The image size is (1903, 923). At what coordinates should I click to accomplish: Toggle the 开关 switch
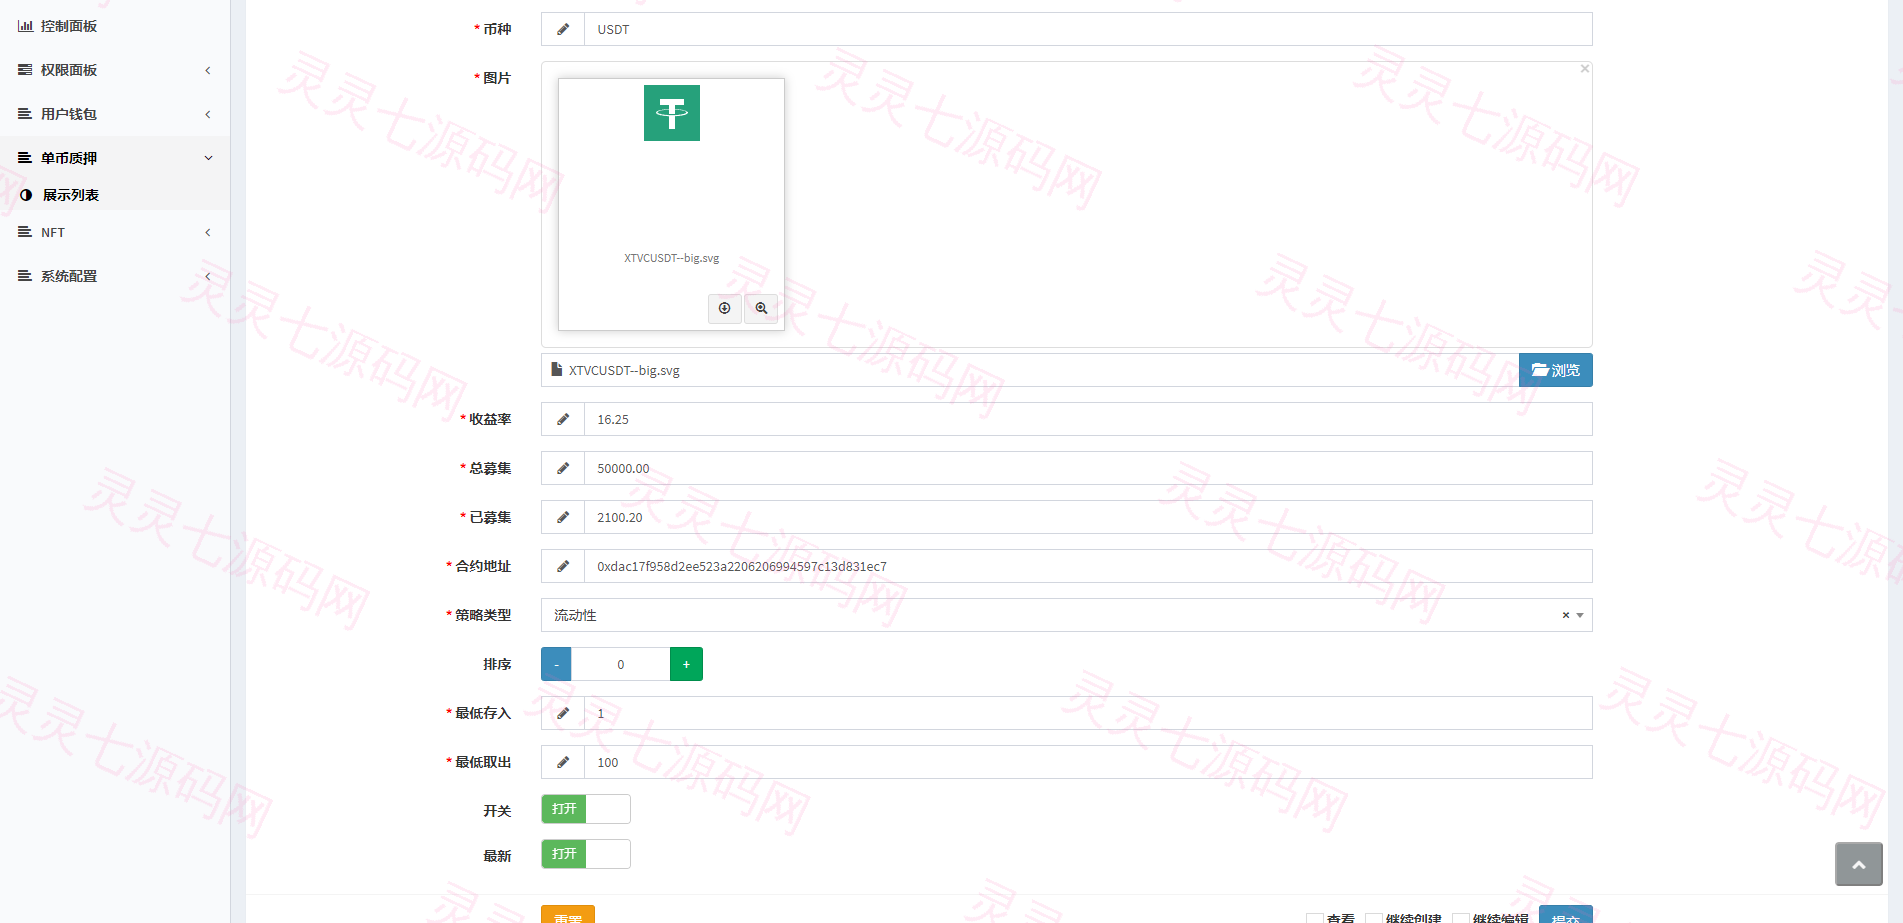coord(586,809)
